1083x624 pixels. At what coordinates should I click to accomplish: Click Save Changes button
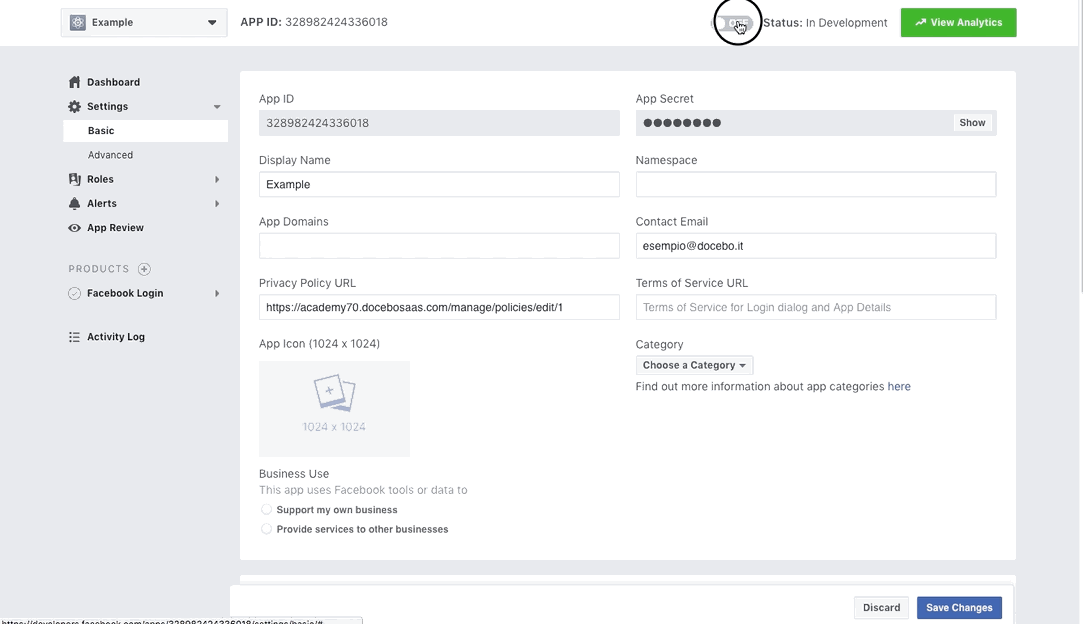pyautogui.click(x=959, y=607)
